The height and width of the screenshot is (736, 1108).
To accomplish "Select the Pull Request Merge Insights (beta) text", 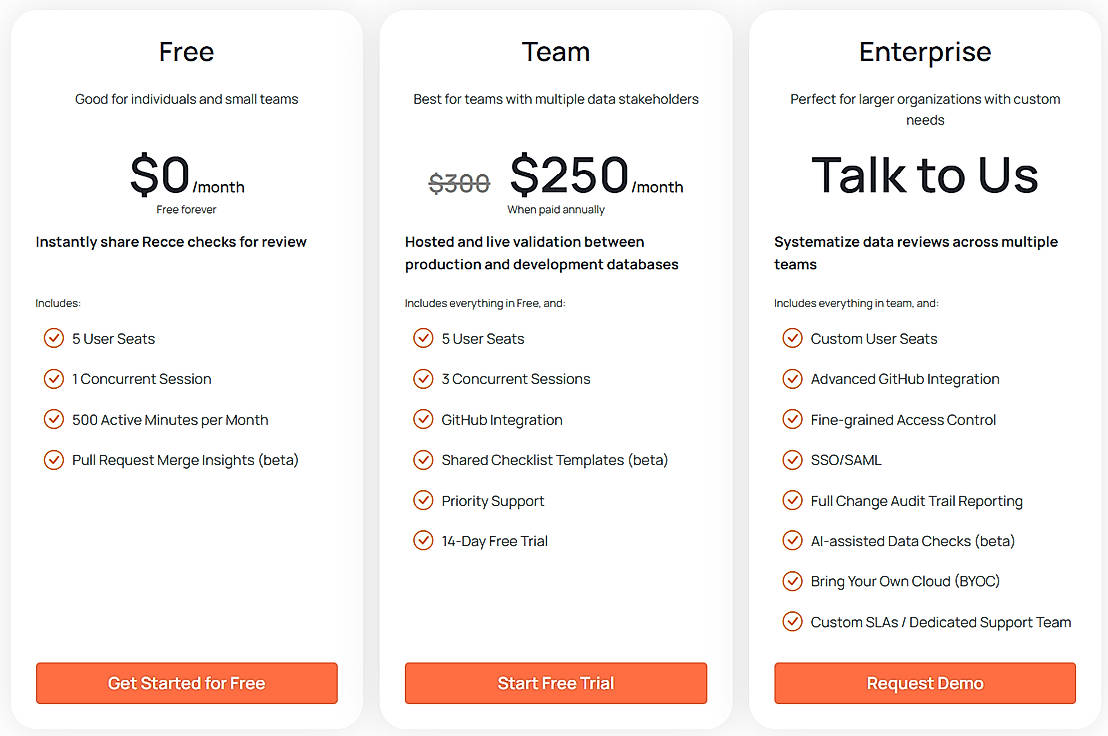I will coord(185,460).
